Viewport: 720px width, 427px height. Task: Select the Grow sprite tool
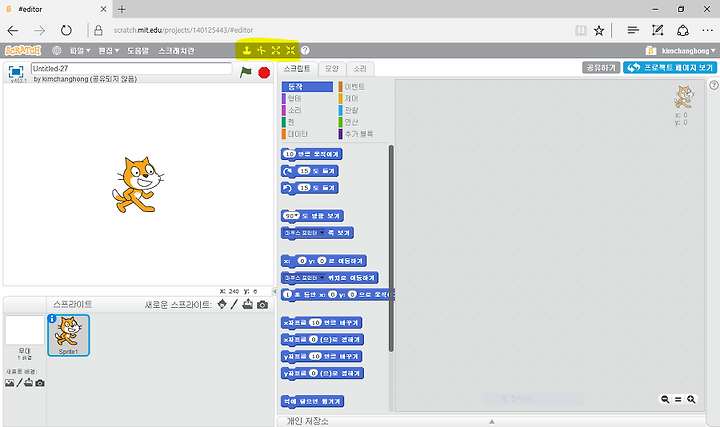276,51
